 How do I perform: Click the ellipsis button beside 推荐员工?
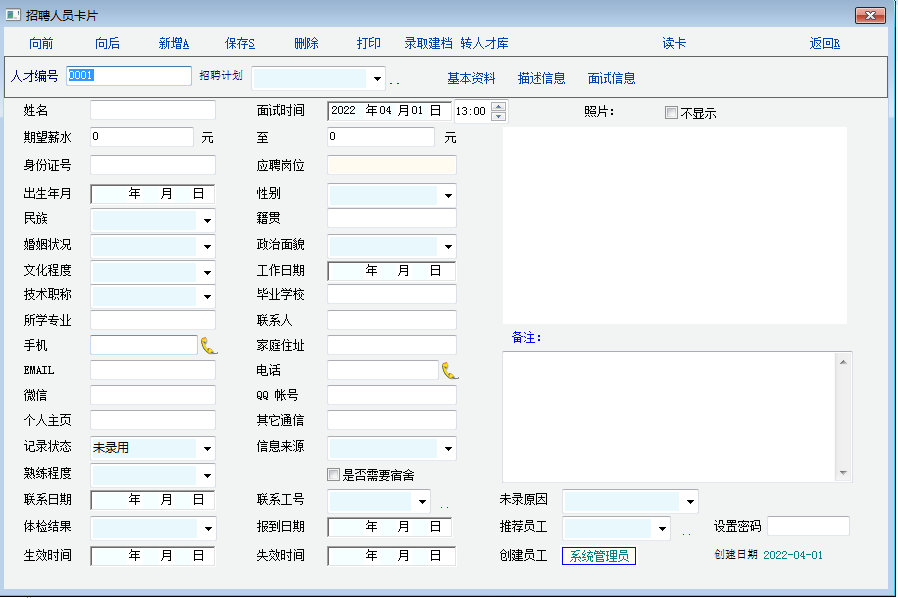point(686,531)
